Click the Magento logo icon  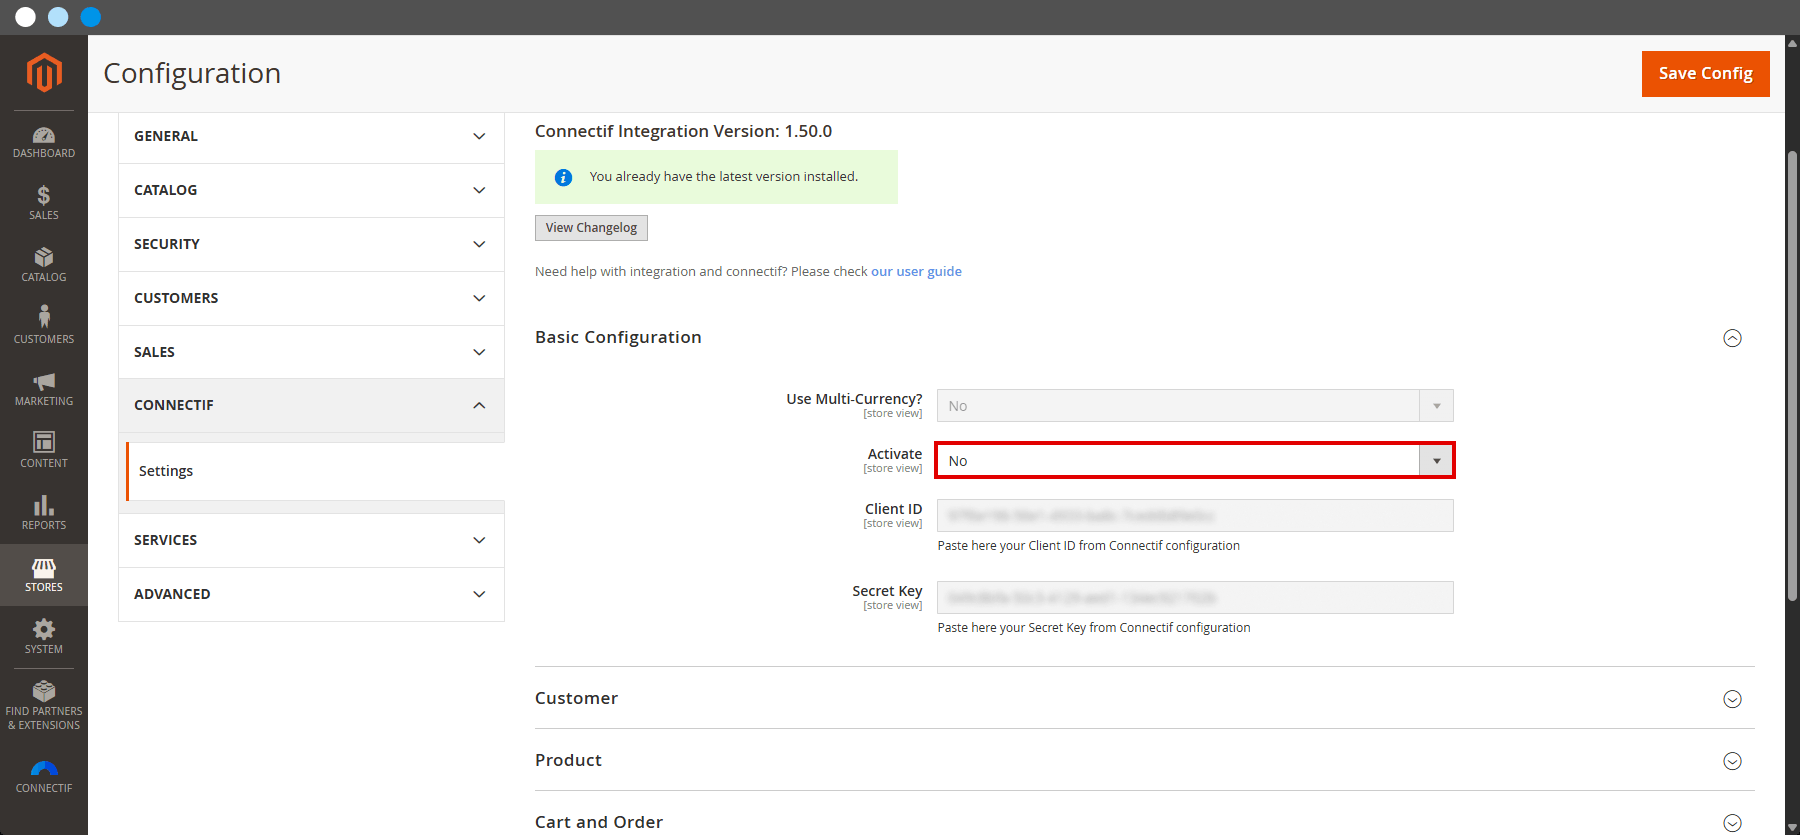[44, 73]
